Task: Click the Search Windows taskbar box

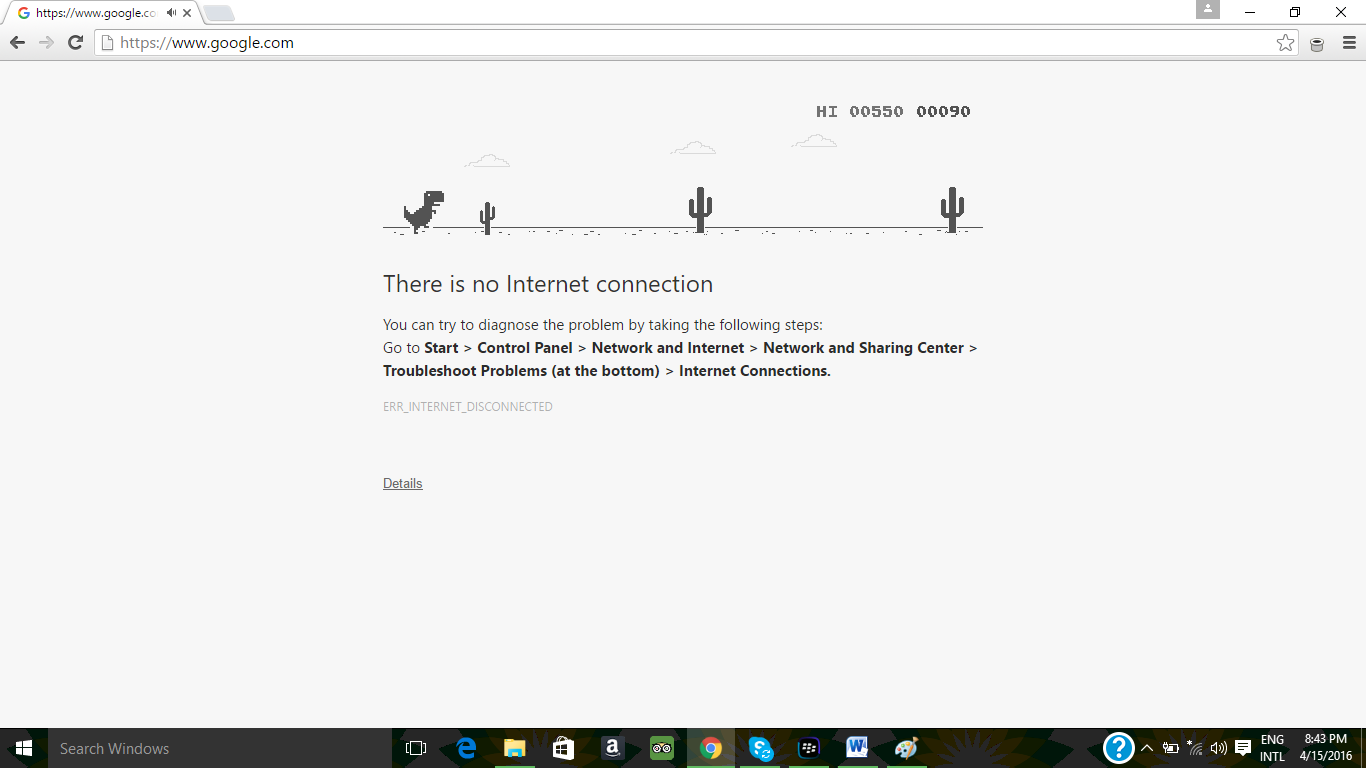Action: pyautogui.click(x=218, y=748)
